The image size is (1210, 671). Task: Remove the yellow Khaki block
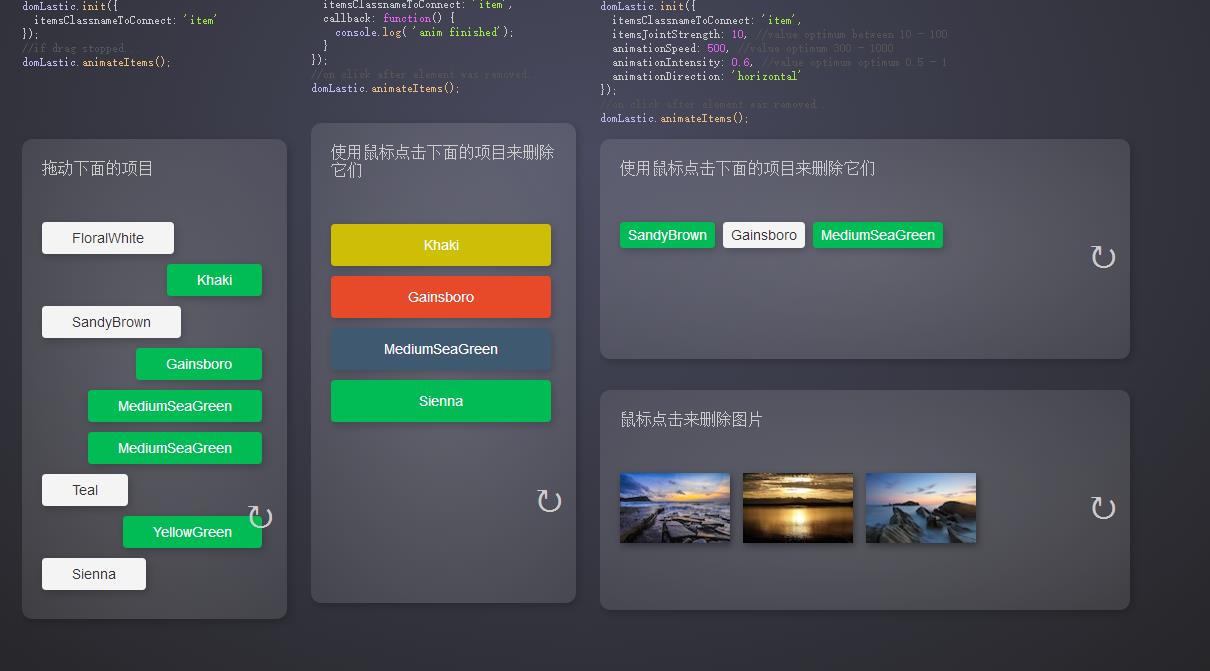441,245
